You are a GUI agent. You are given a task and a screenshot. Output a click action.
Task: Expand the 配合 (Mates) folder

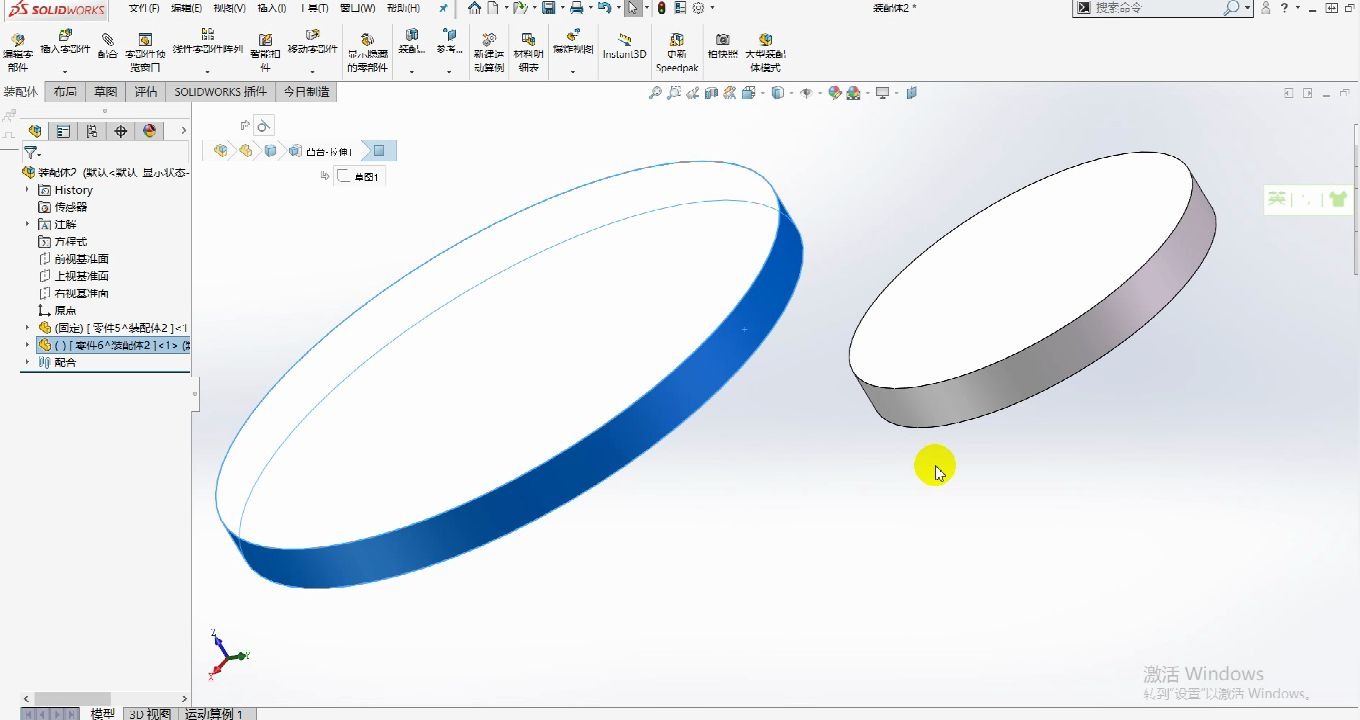28,362
